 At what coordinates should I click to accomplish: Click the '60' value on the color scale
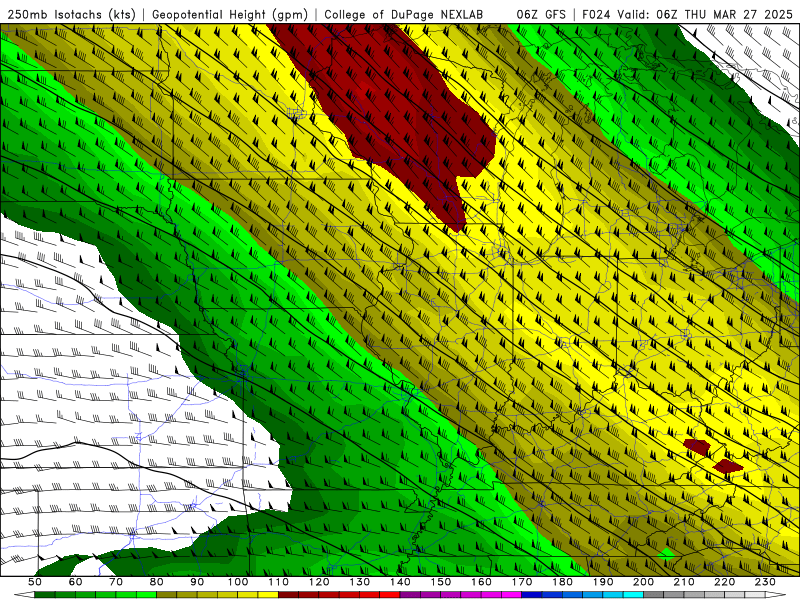click(76, 582)
